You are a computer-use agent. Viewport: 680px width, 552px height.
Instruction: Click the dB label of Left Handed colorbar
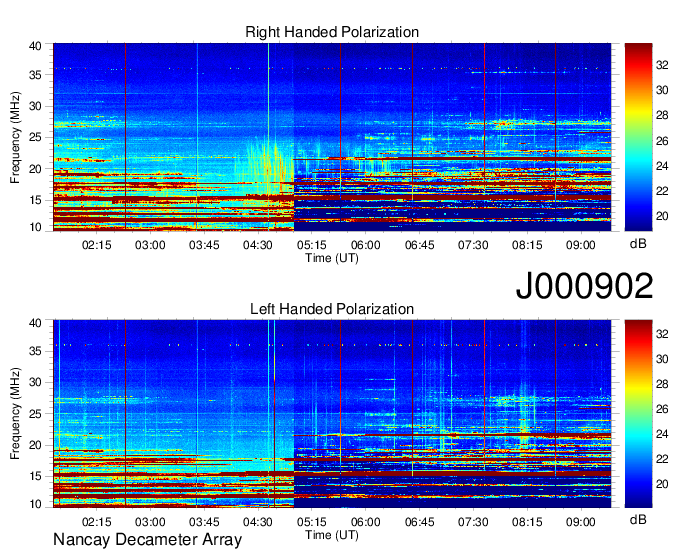[x=638, y=519]
